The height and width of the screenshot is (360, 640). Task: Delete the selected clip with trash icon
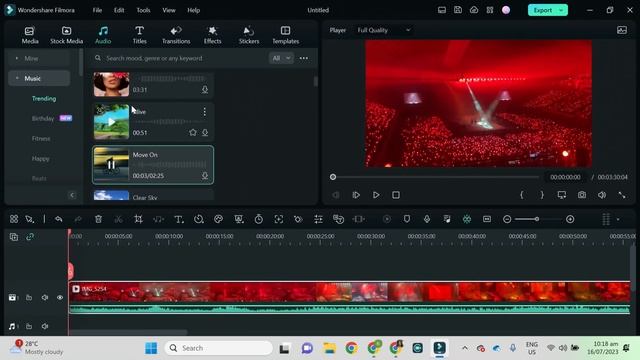(98, 219)
